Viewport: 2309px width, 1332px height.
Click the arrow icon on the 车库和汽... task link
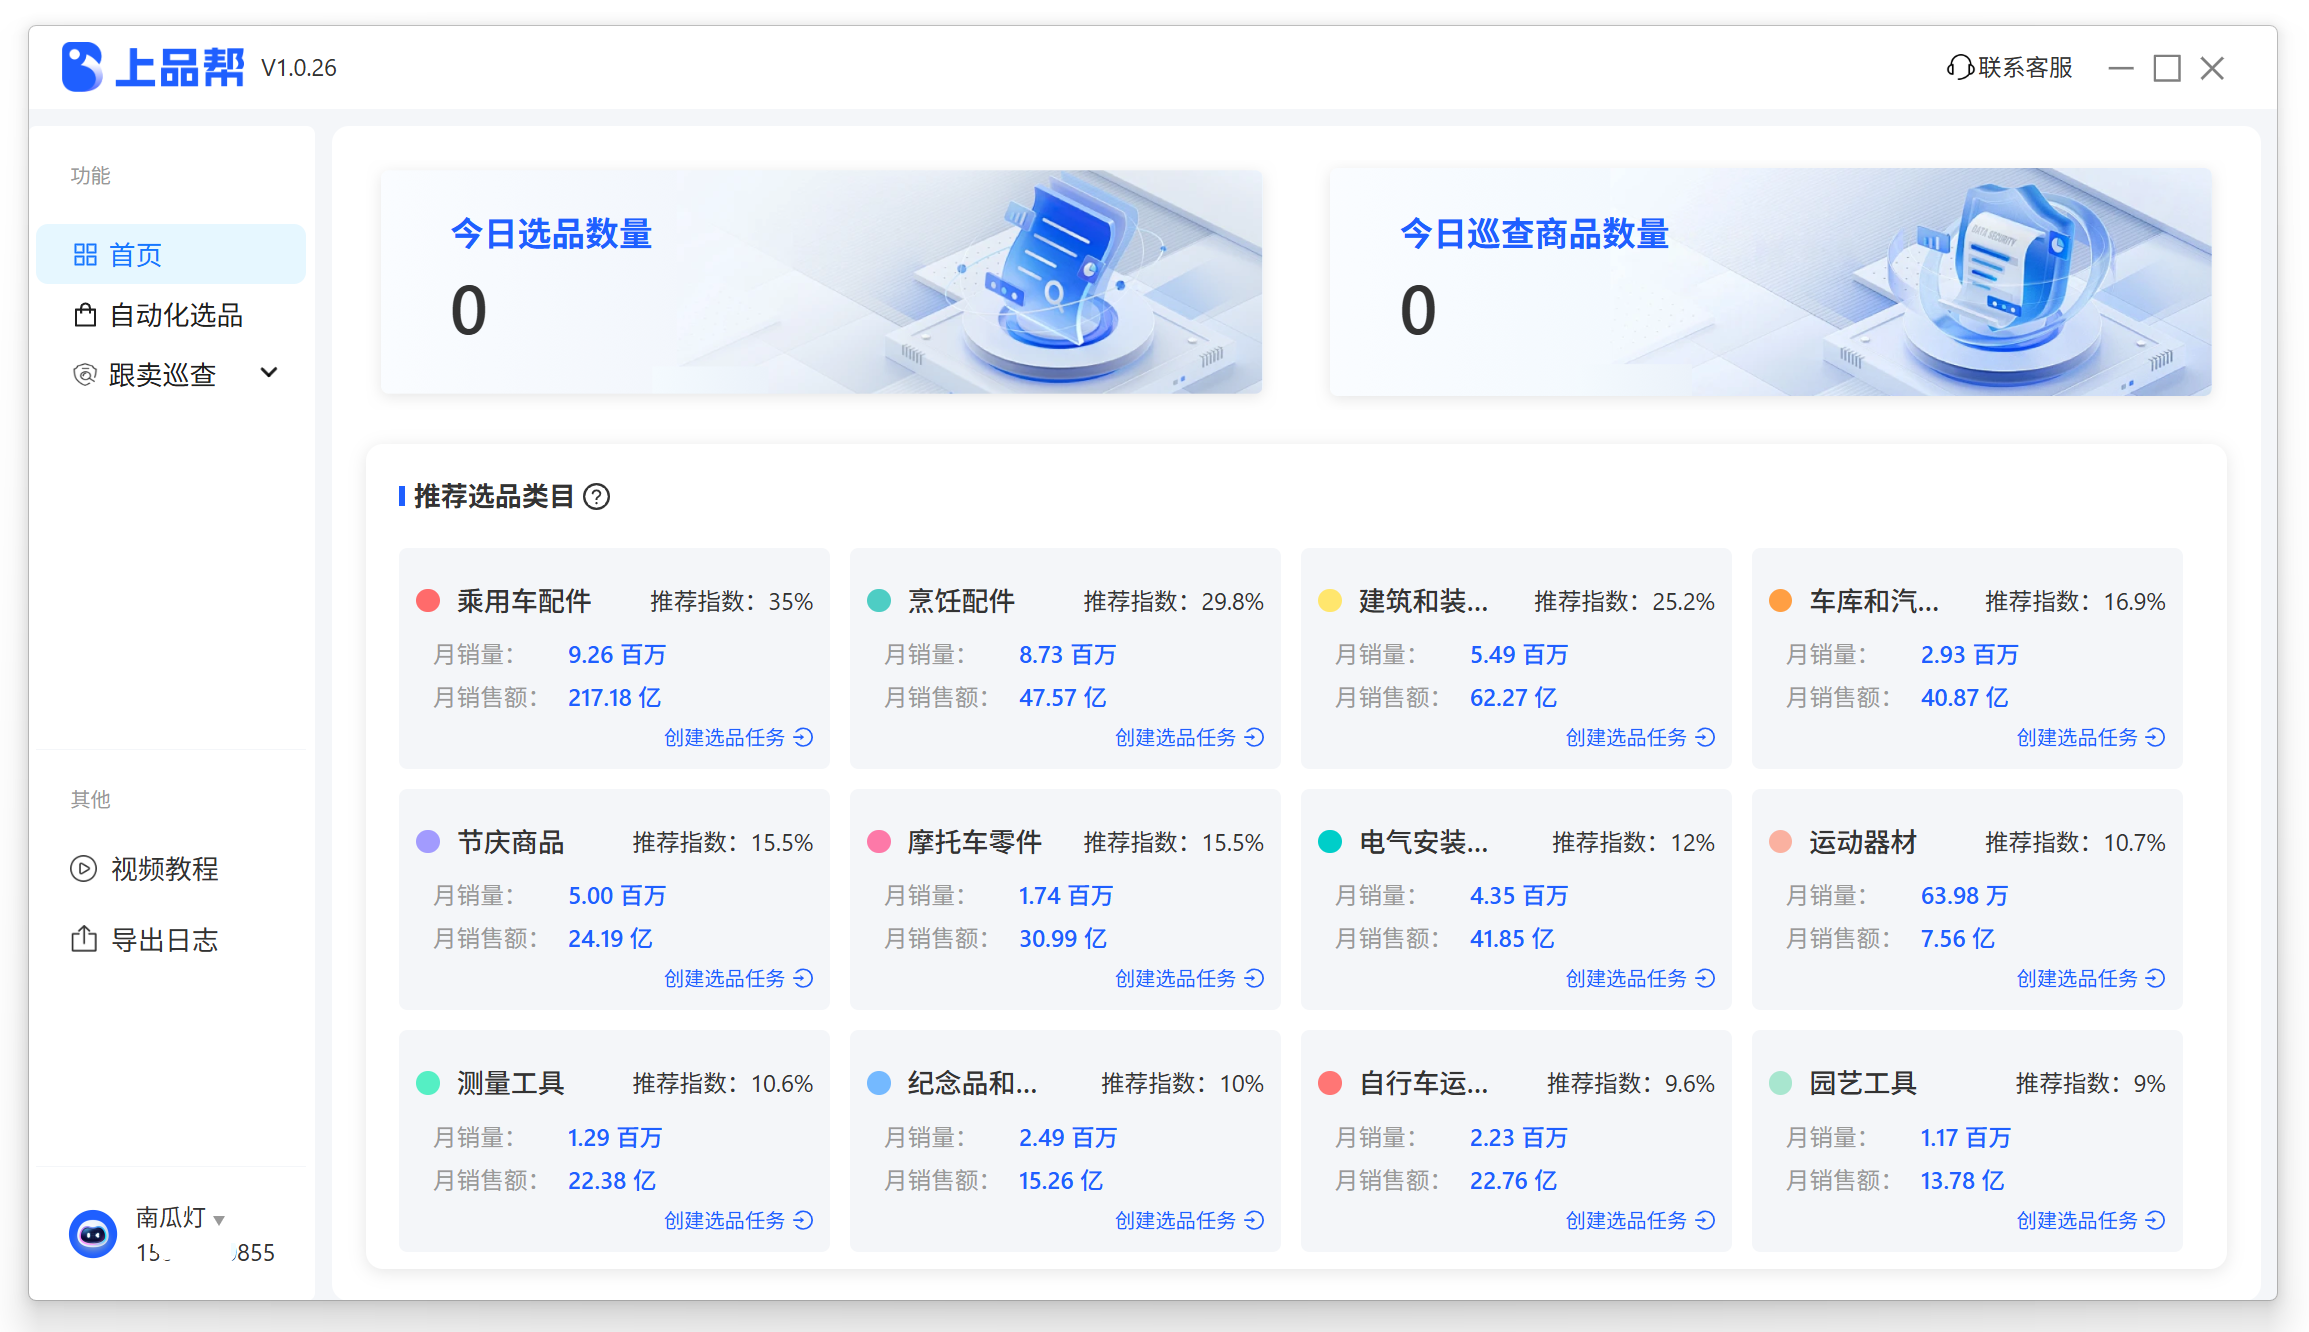click(2156, 737)
